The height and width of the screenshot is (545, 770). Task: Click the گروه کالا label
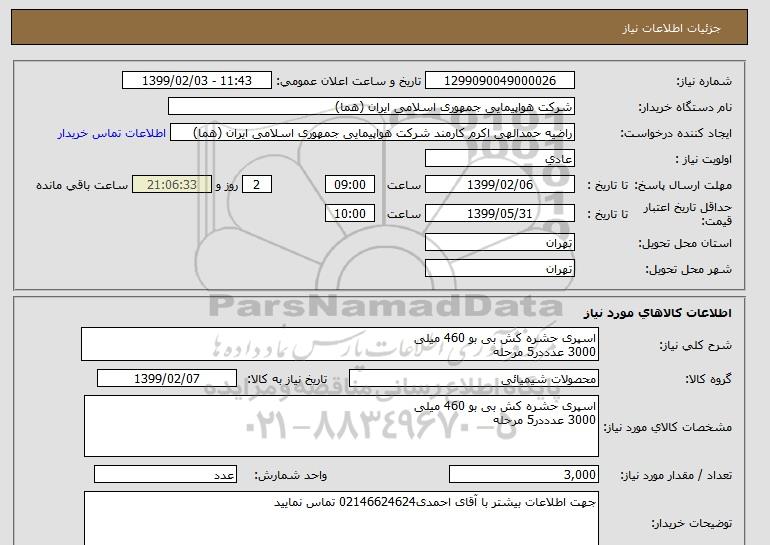coord(709,379)
